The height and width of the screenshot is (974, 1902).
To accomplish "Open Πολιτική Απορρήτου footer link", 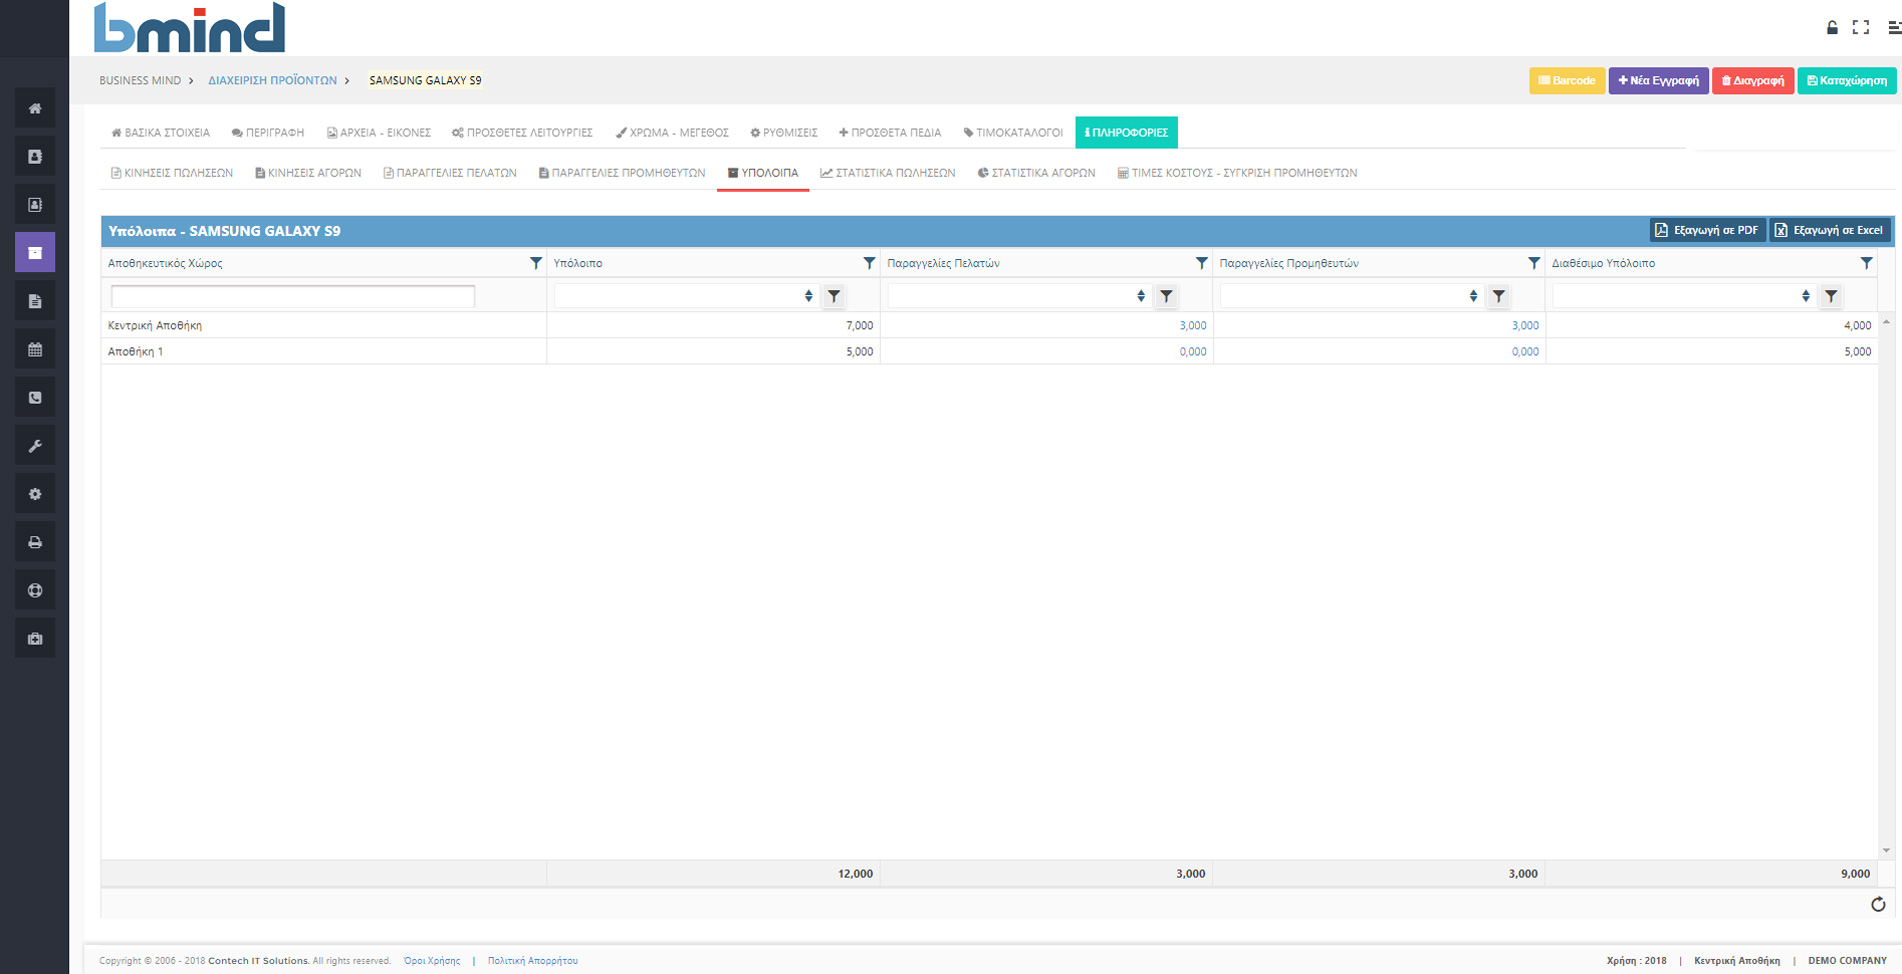I will click(533, 960).
